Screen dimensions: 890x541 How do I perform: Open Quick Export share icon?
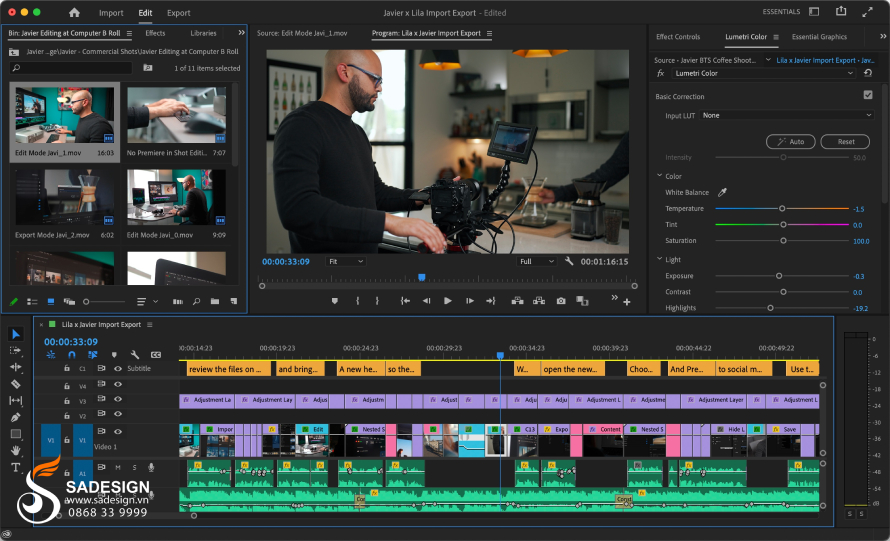(x=841, y=11)
